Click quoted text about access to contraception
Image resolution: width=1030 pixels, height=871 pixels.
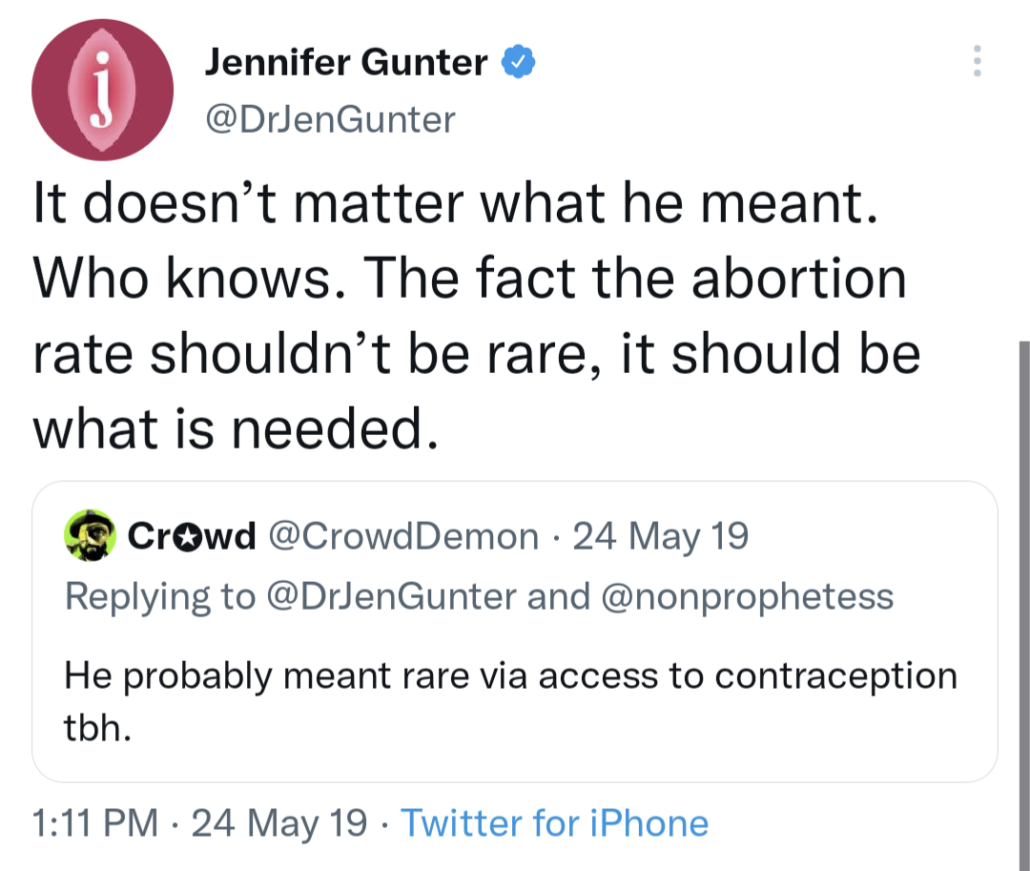tap(510, 676)
